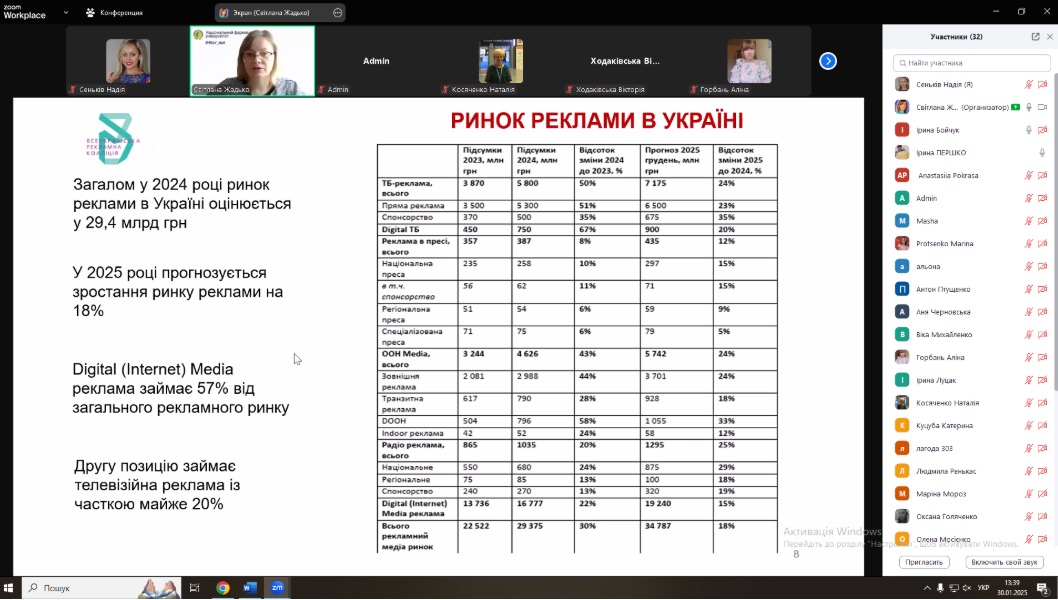
Task: Open the Zoom Workplace dropdown chevron
Action: [65, 12]
